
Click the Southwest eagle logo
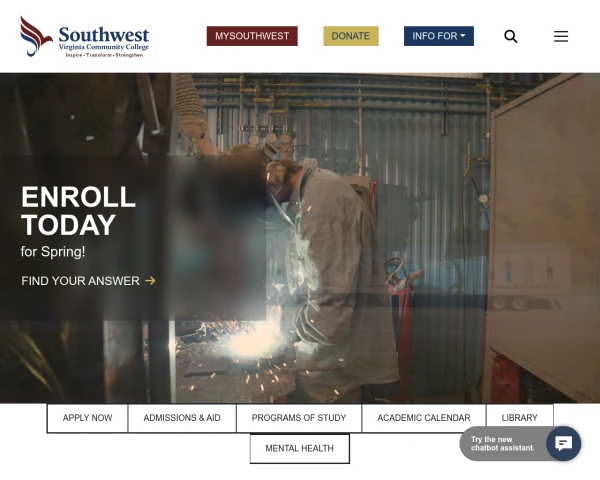36,36
